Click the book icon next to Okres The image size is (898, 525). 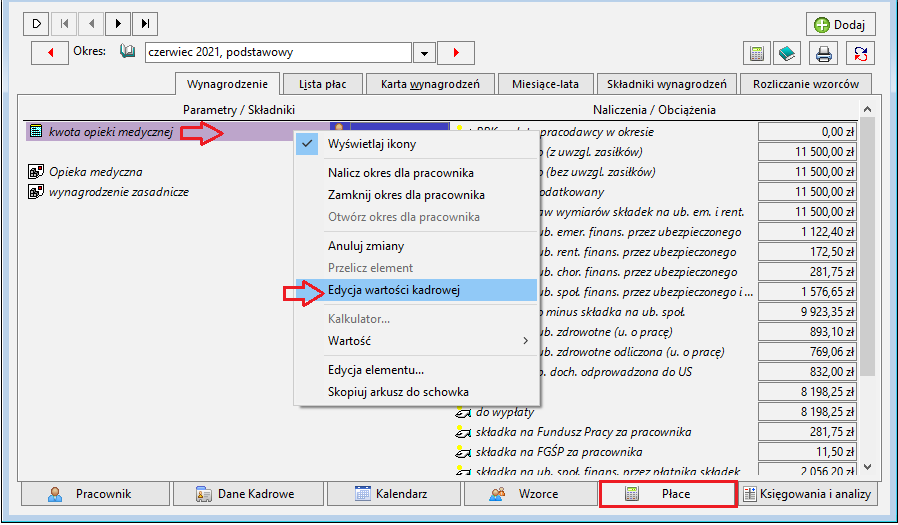[x=127, y=52]
